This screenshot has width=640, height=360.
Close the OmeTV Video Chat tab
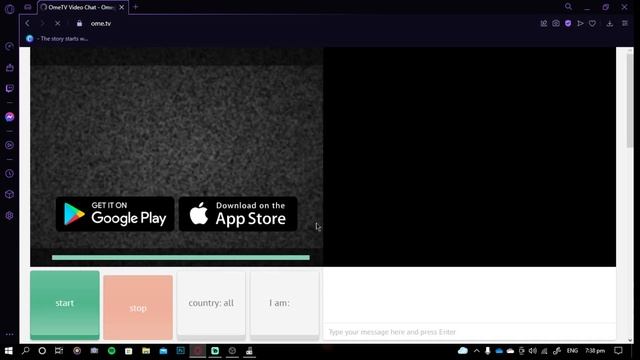pos(121,7)
